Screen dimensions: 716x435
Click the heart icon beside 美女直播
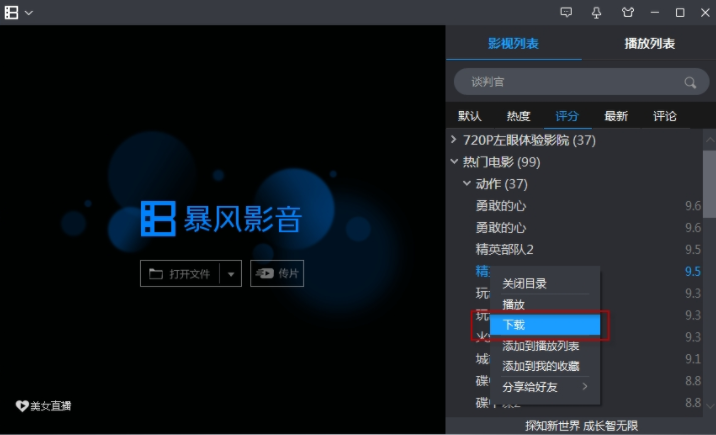pyautogui.click(x=21, y=406)
